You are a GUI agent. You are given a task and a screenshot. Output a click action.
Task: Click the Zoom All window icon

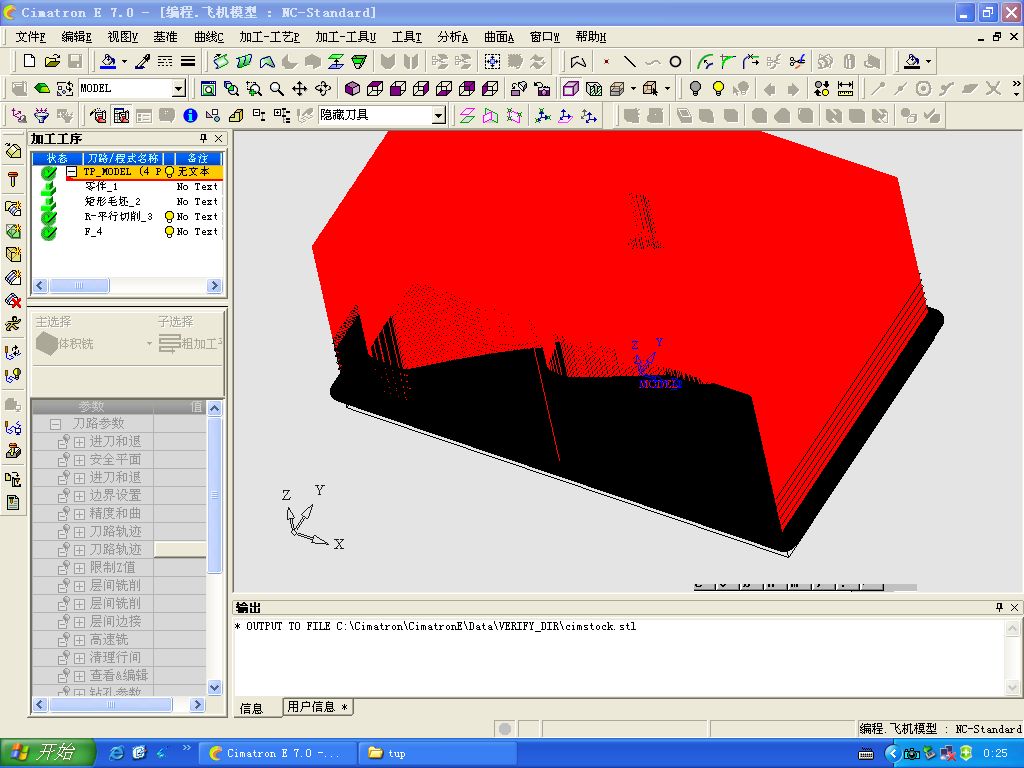pos(208,88)
